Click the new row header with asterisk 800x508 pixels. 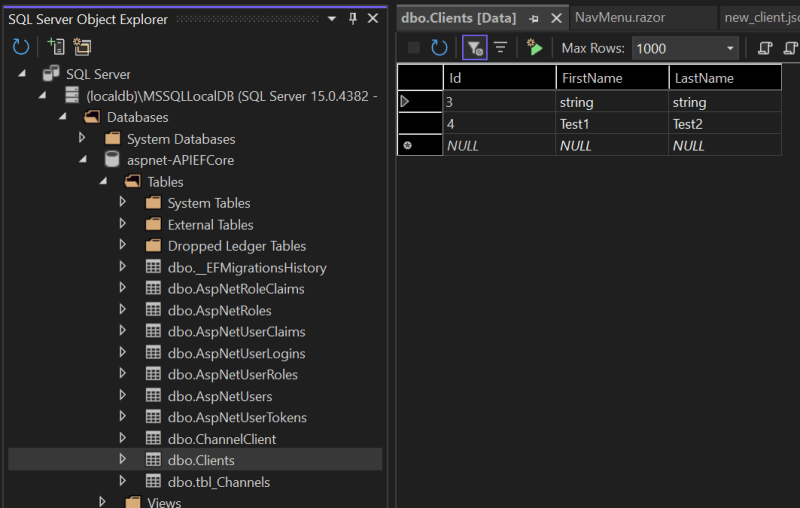click(420, 145)
